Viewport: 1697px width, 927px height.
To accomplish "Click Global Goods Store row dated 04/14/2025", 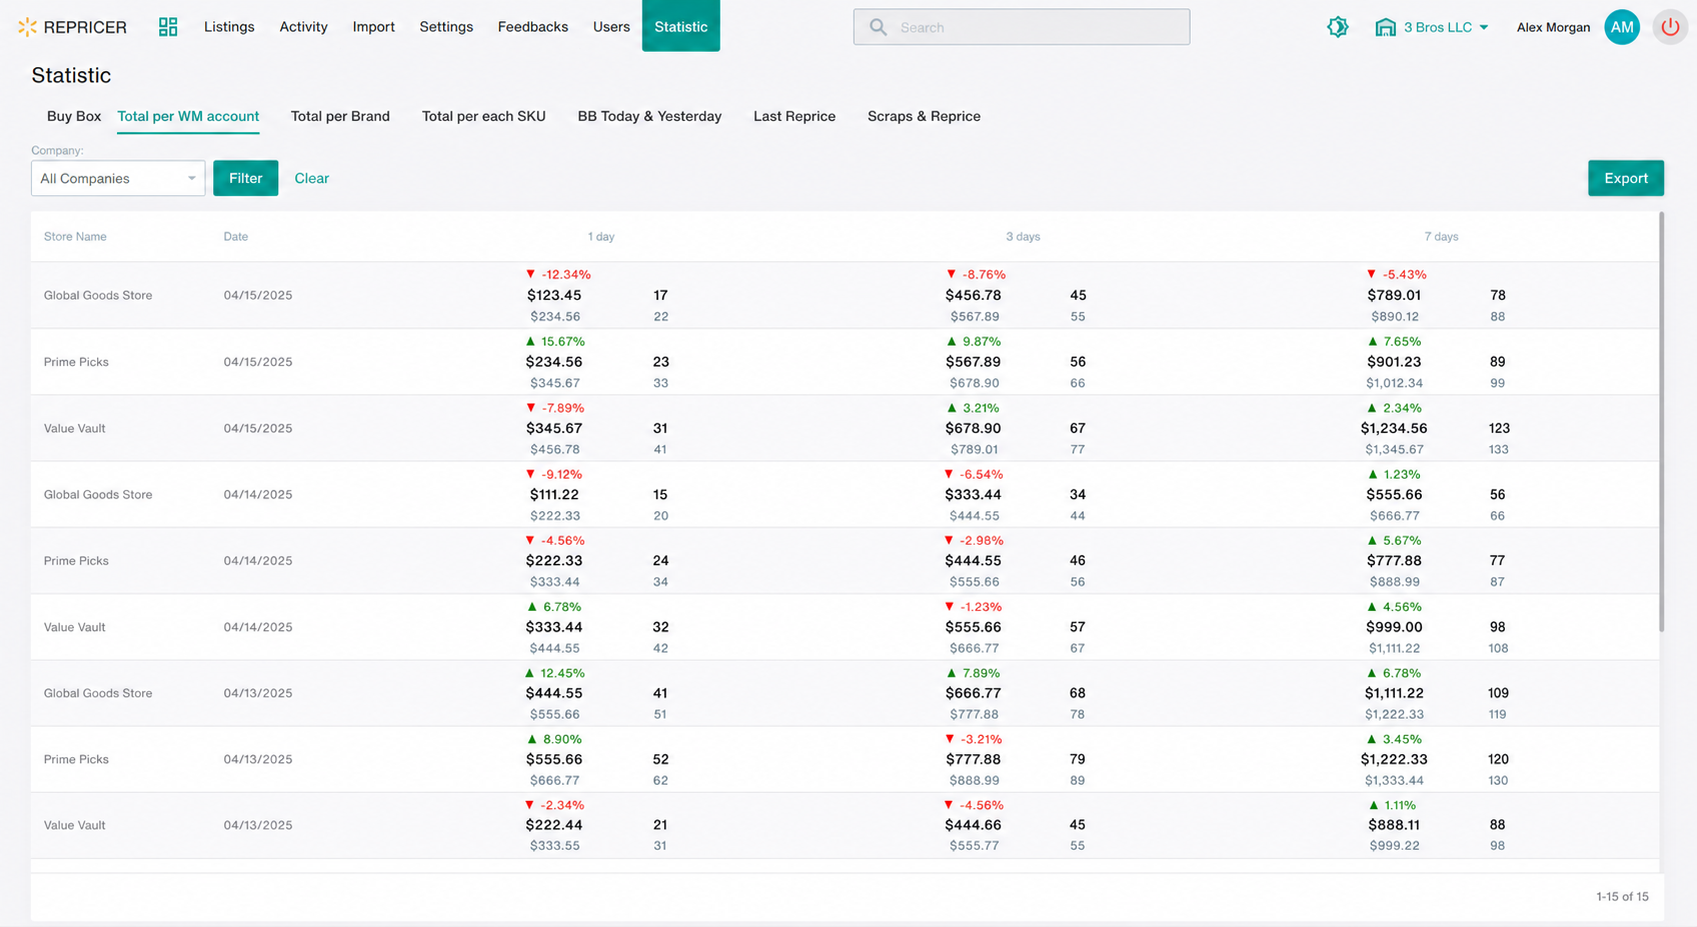I will pyautogui.click(x=845, y=494).
